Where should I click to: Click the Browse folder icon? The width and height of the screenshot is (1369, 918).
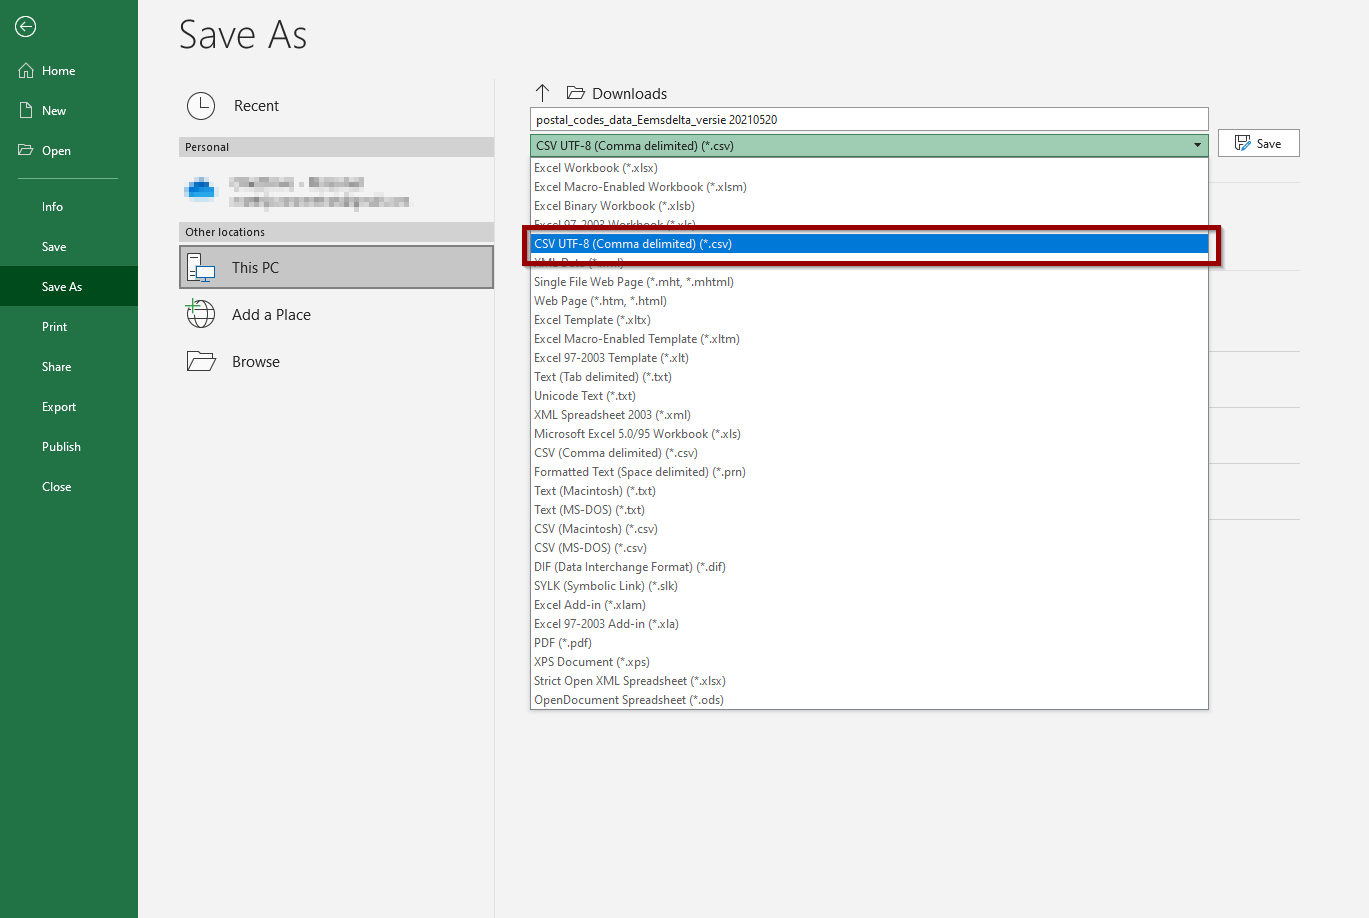coord(201,361)
